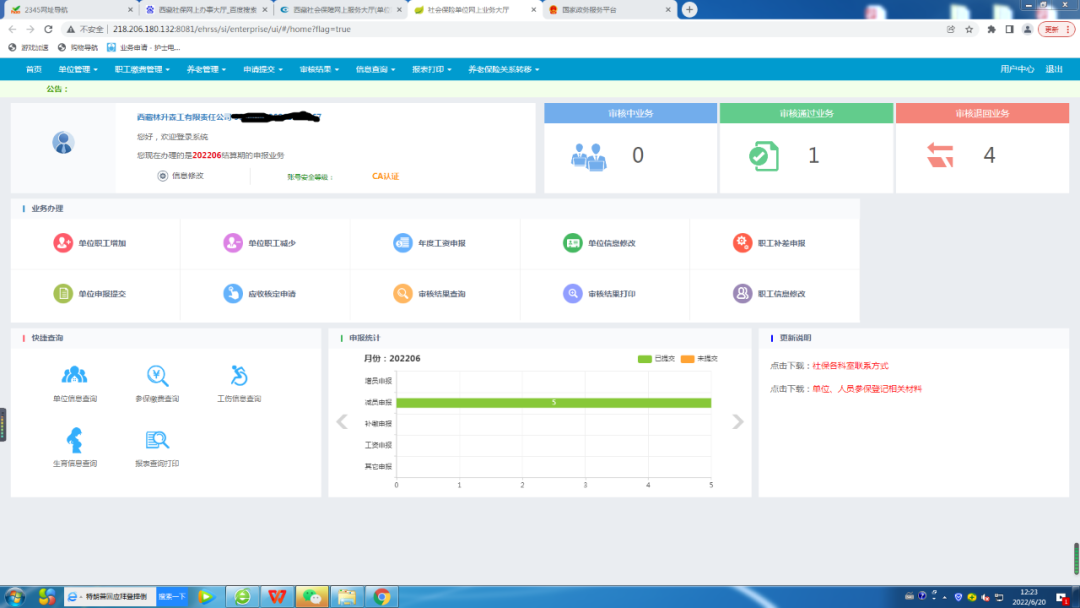Open 职工补差申报 business item
1080x608 pixels.
(x=769, y=243)
